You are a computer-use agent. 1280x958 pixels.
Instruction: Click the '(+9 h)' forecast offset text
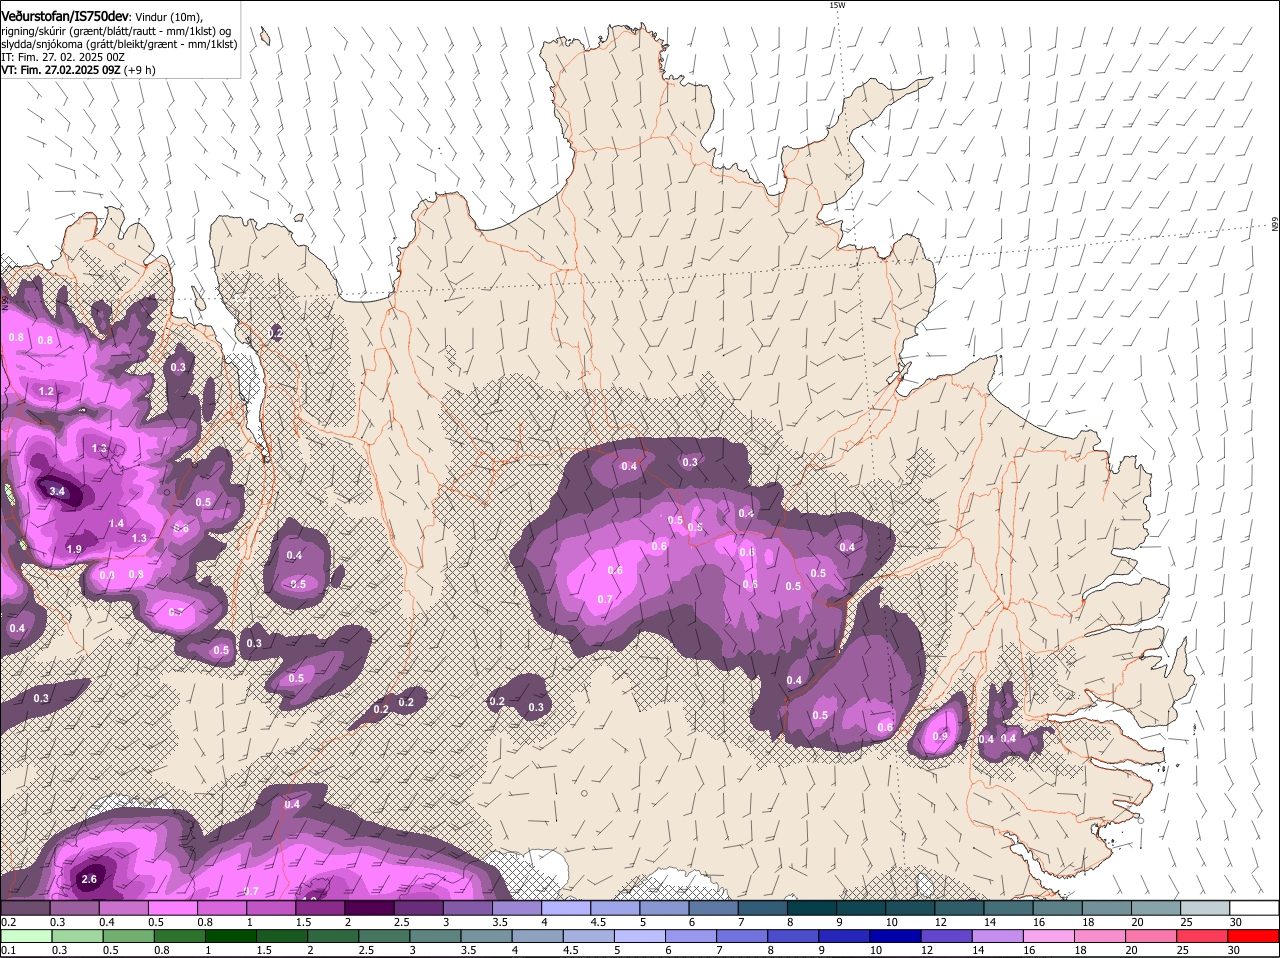pyautogui.click(x=139, y=70)
